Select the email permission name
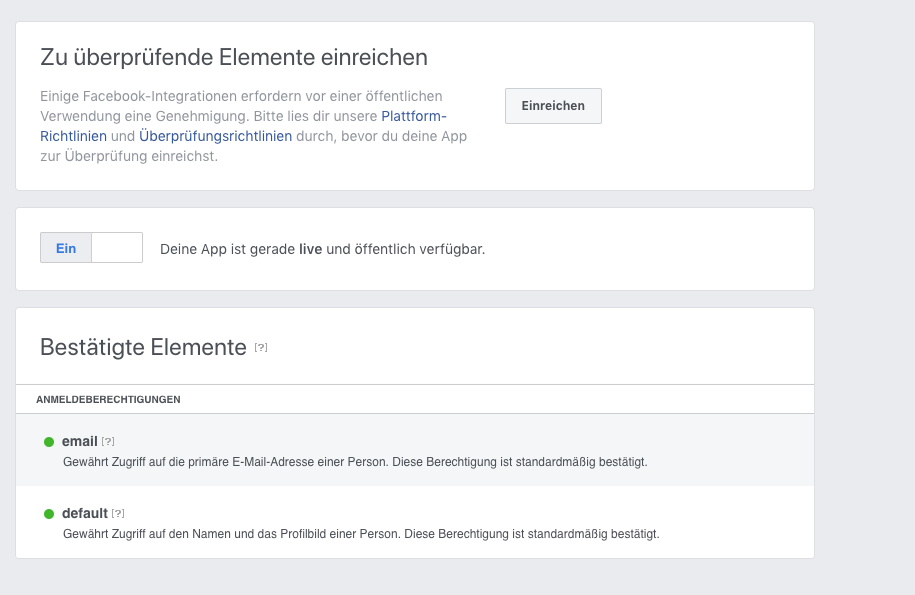This screenshot has height=595, width=915. coord(79,442)
